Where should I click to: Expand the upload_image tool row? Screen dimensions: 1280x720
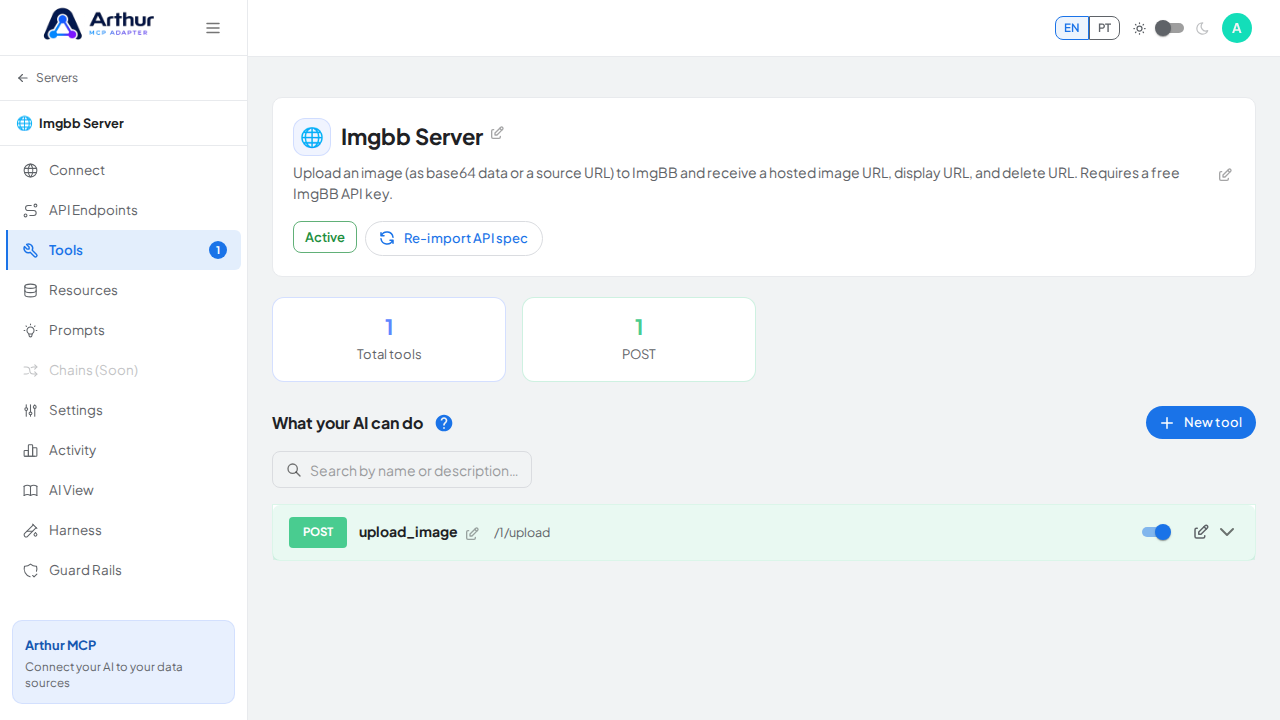[1227, 532]
